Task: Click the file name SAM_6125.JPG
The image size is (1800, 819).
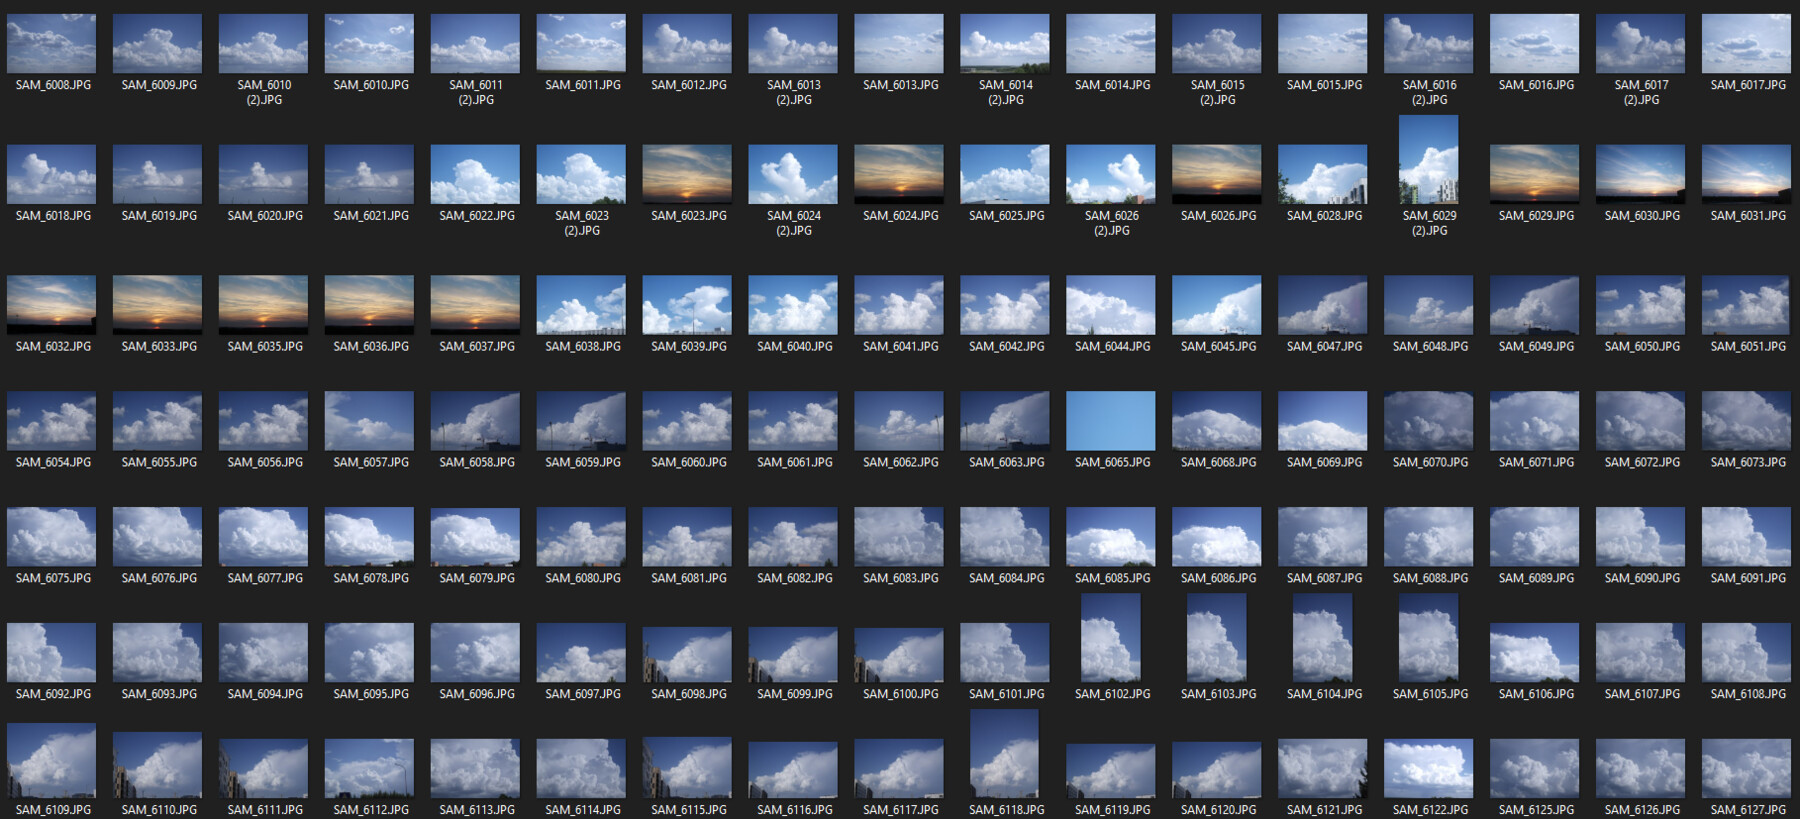Action: click(1537, 811)
